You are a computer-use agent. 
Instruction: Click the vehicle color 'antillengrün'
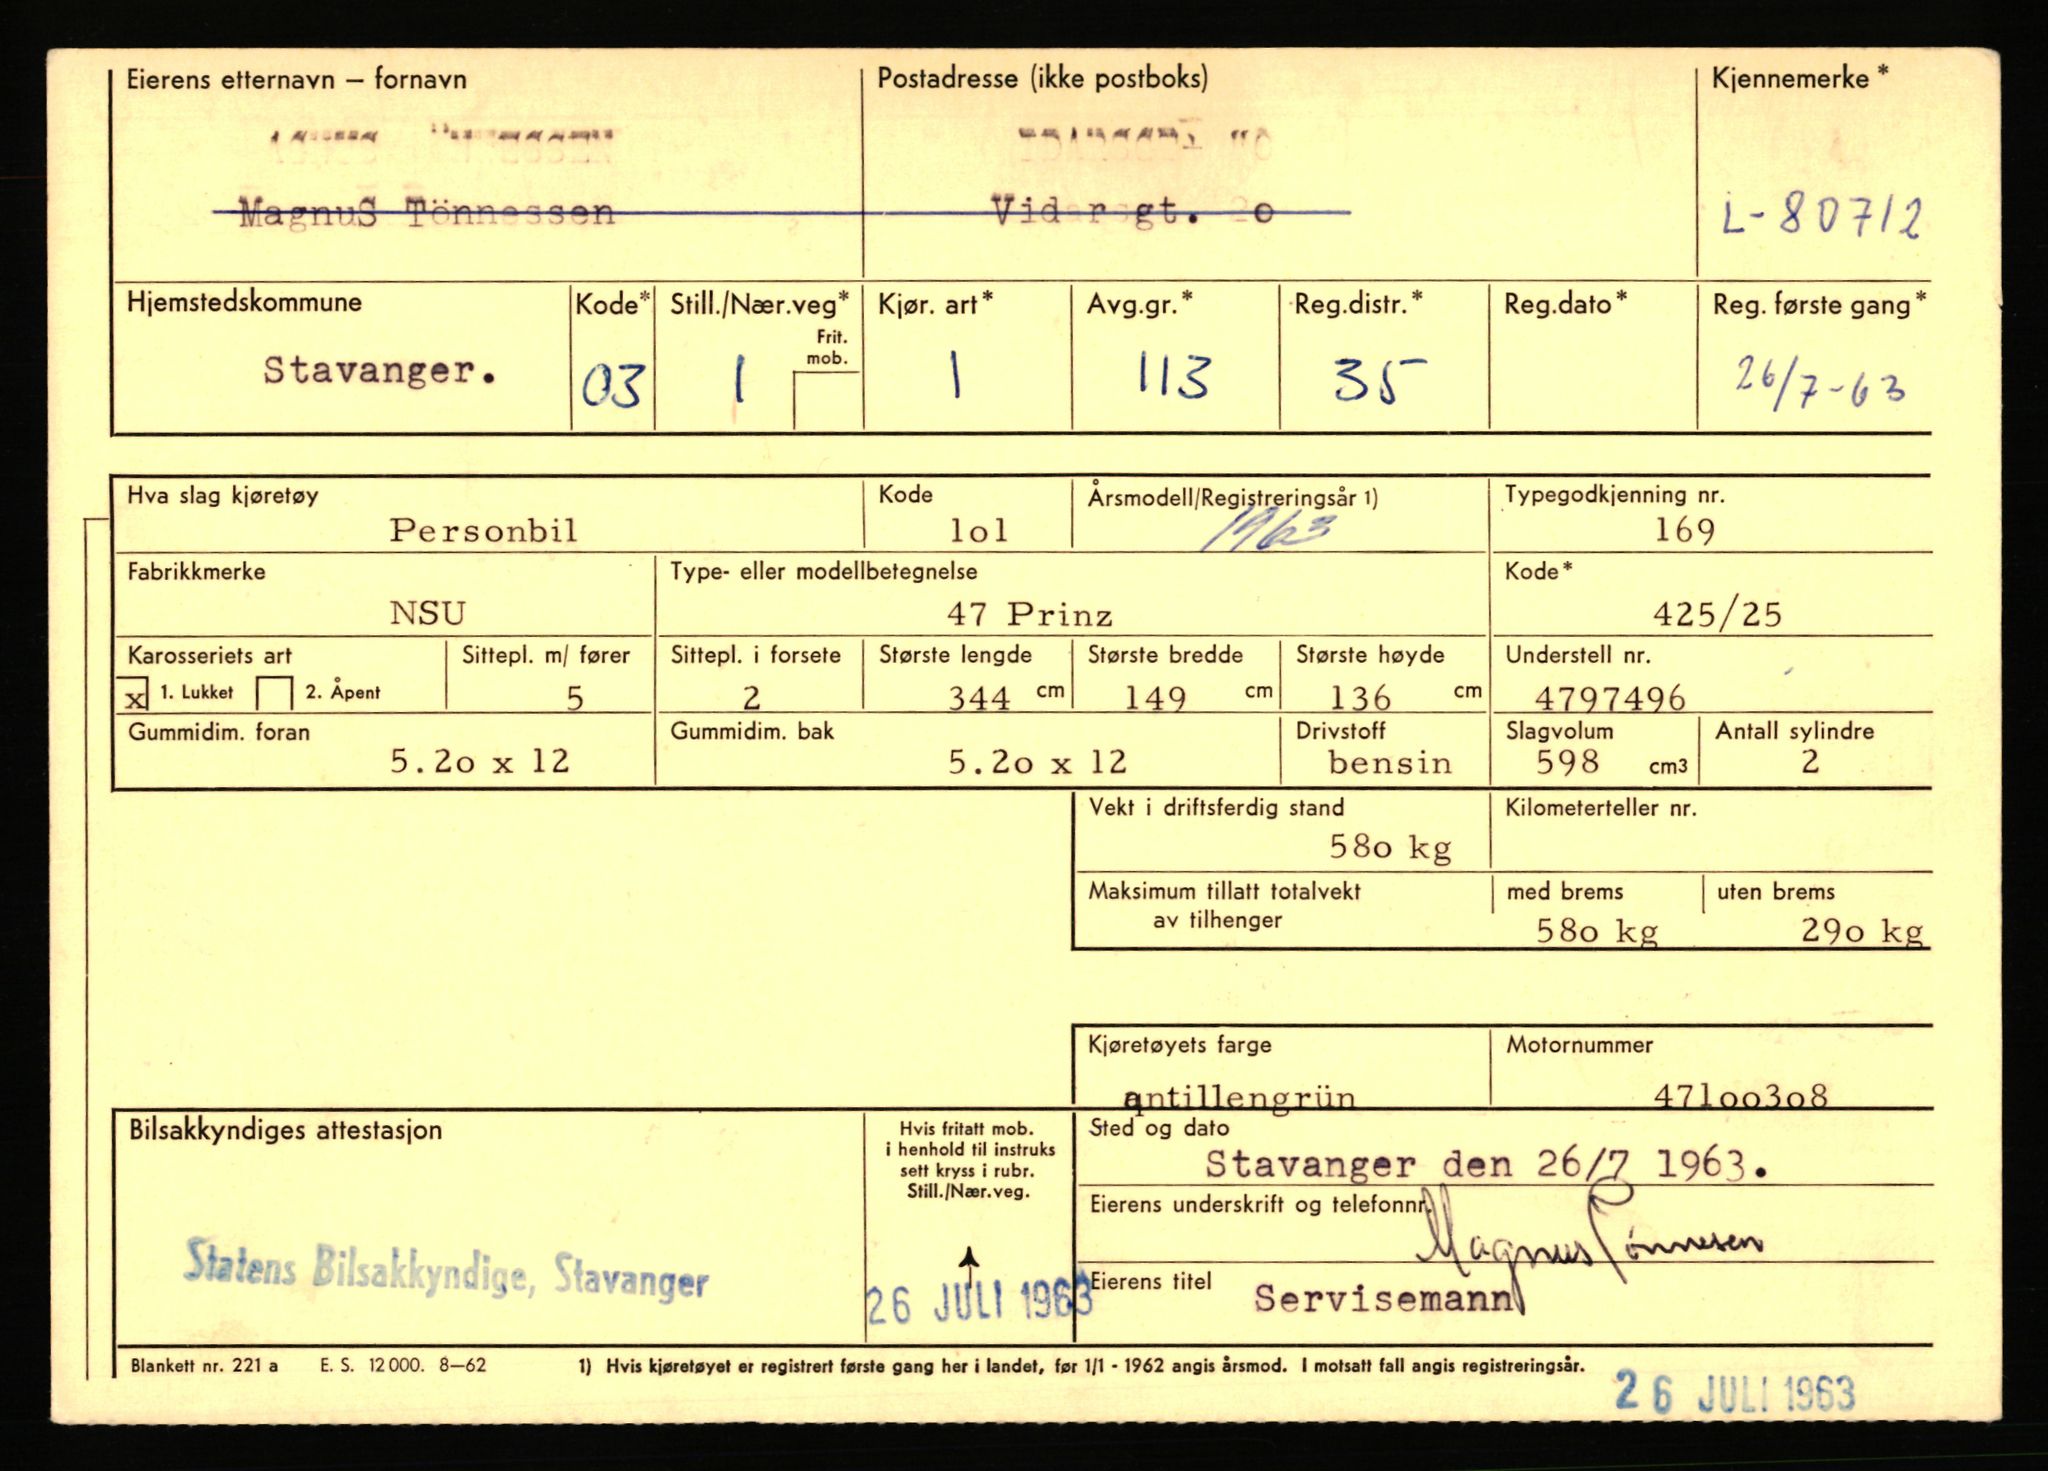[x=1240, y=1097]
